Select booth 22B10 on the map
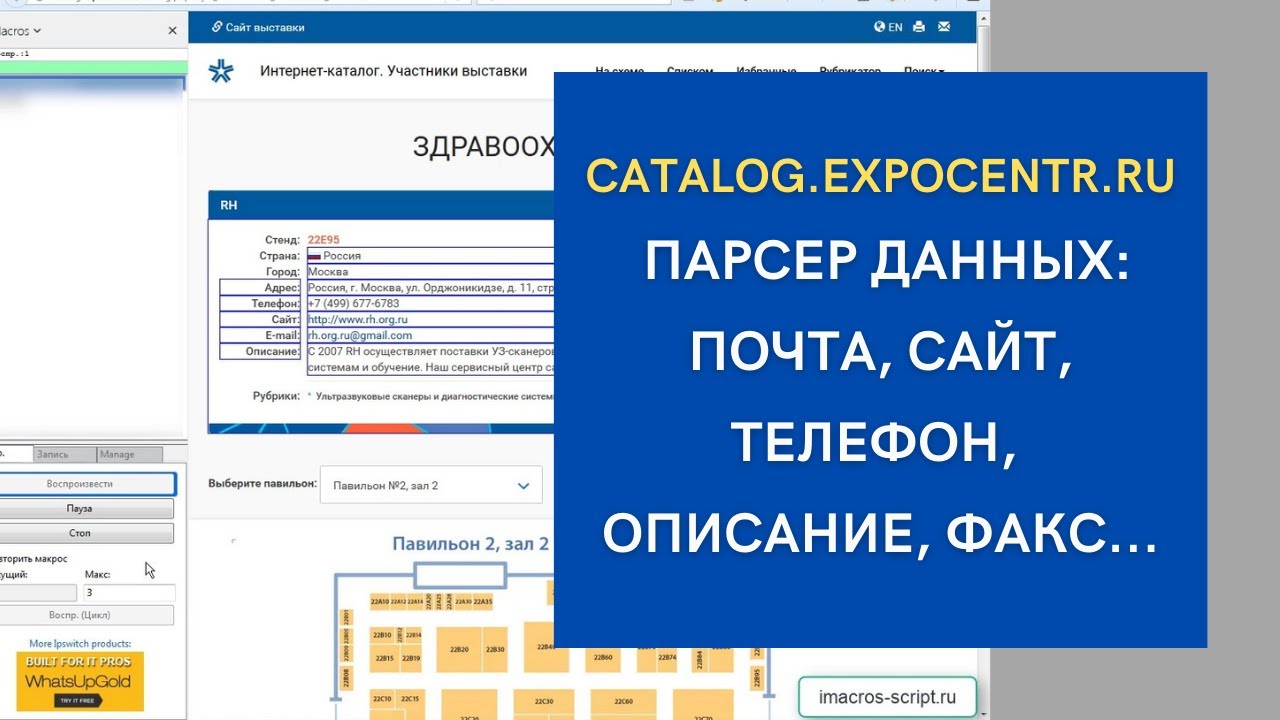The width and height of the screenshot is (1280, 720). pos(382,635)
